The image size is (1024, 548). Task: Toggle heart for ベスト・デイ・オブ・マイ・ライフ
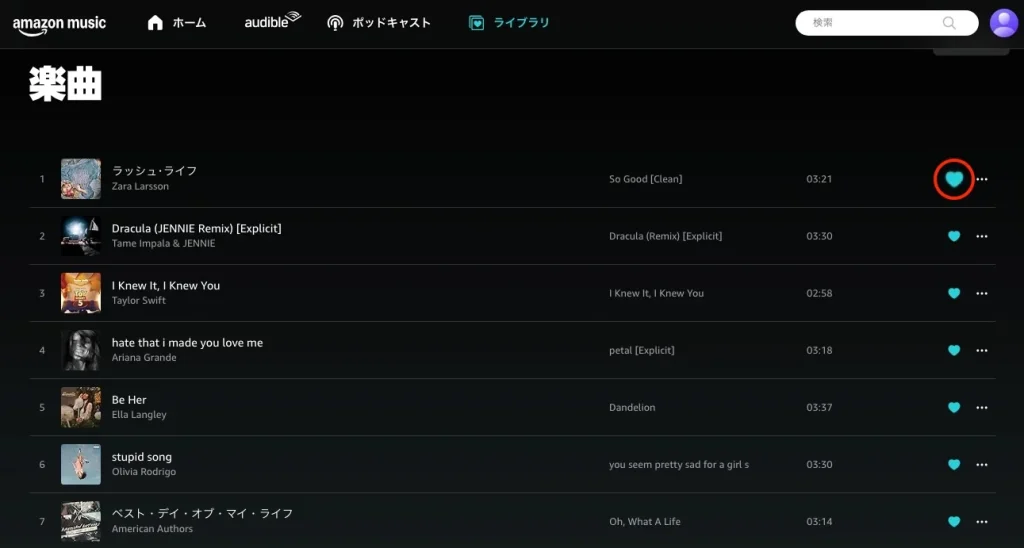coord(954,522)
